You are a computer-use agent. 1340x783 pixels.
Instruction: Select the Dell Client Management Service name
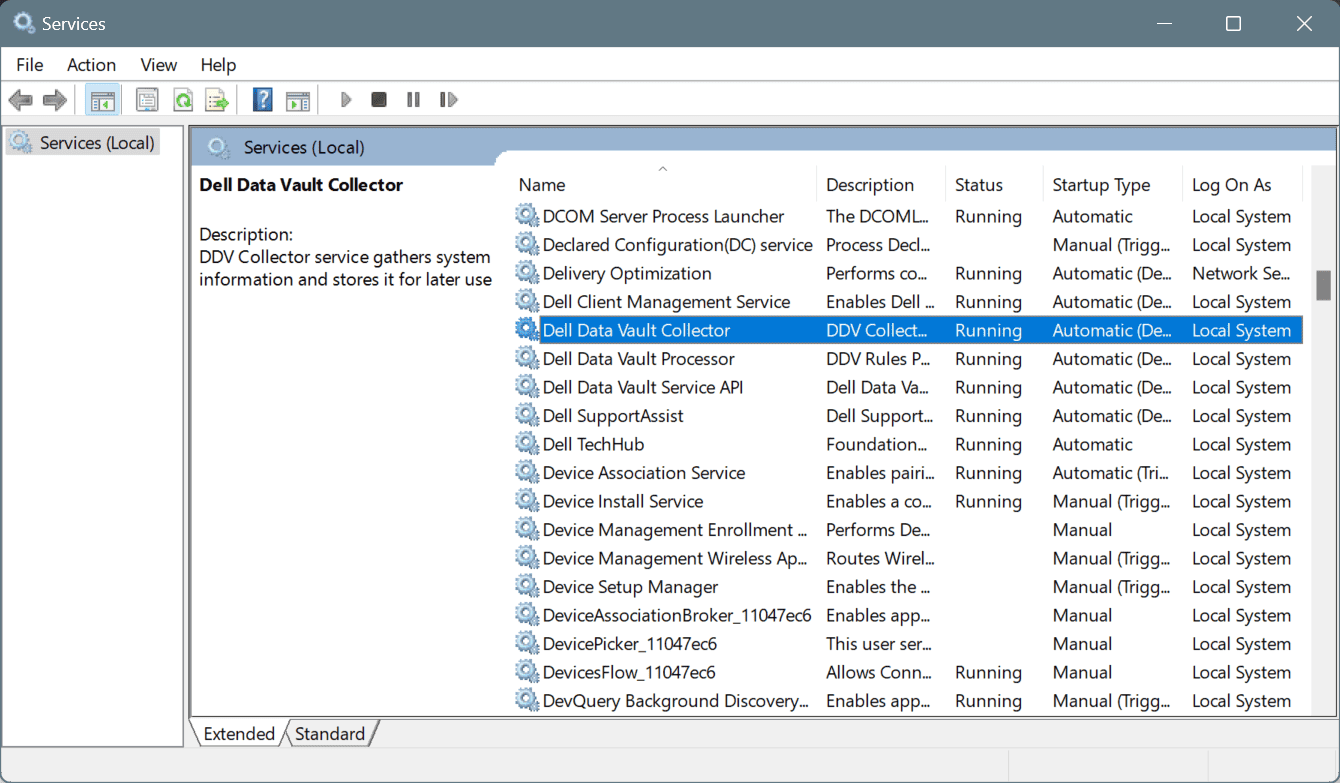(x=666, y=302)
